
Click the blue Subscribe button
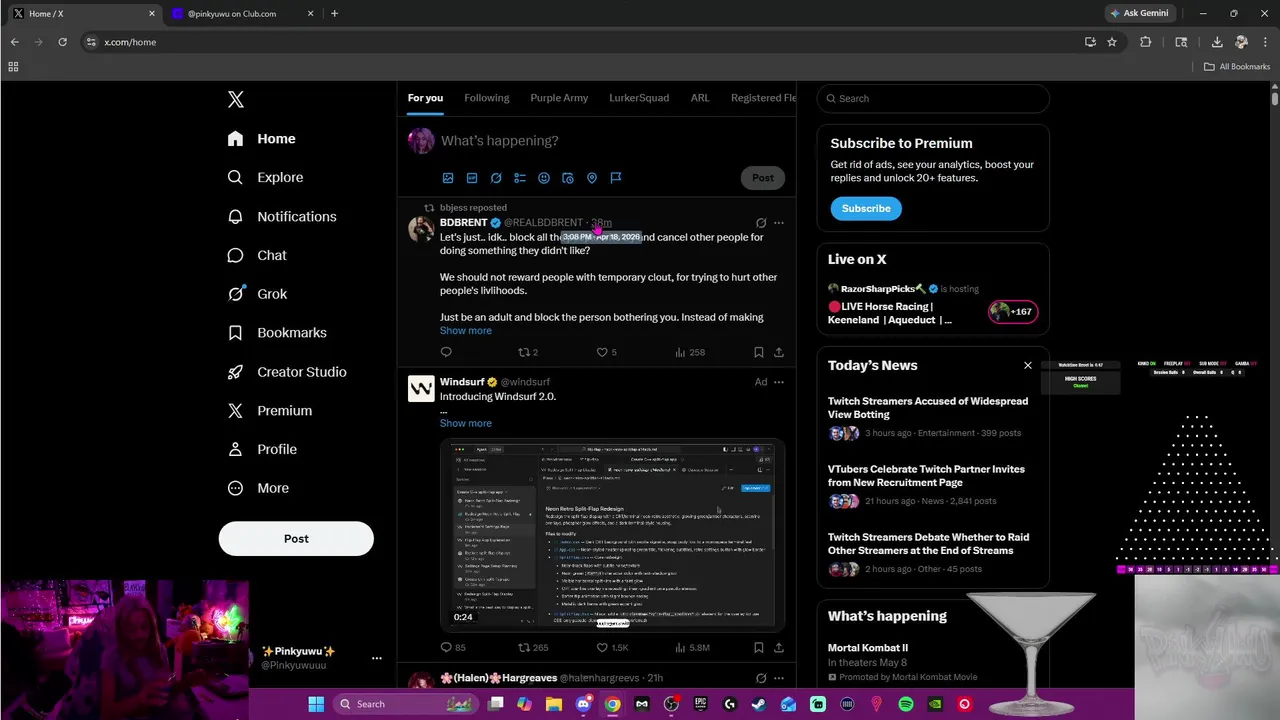(866, 208)
